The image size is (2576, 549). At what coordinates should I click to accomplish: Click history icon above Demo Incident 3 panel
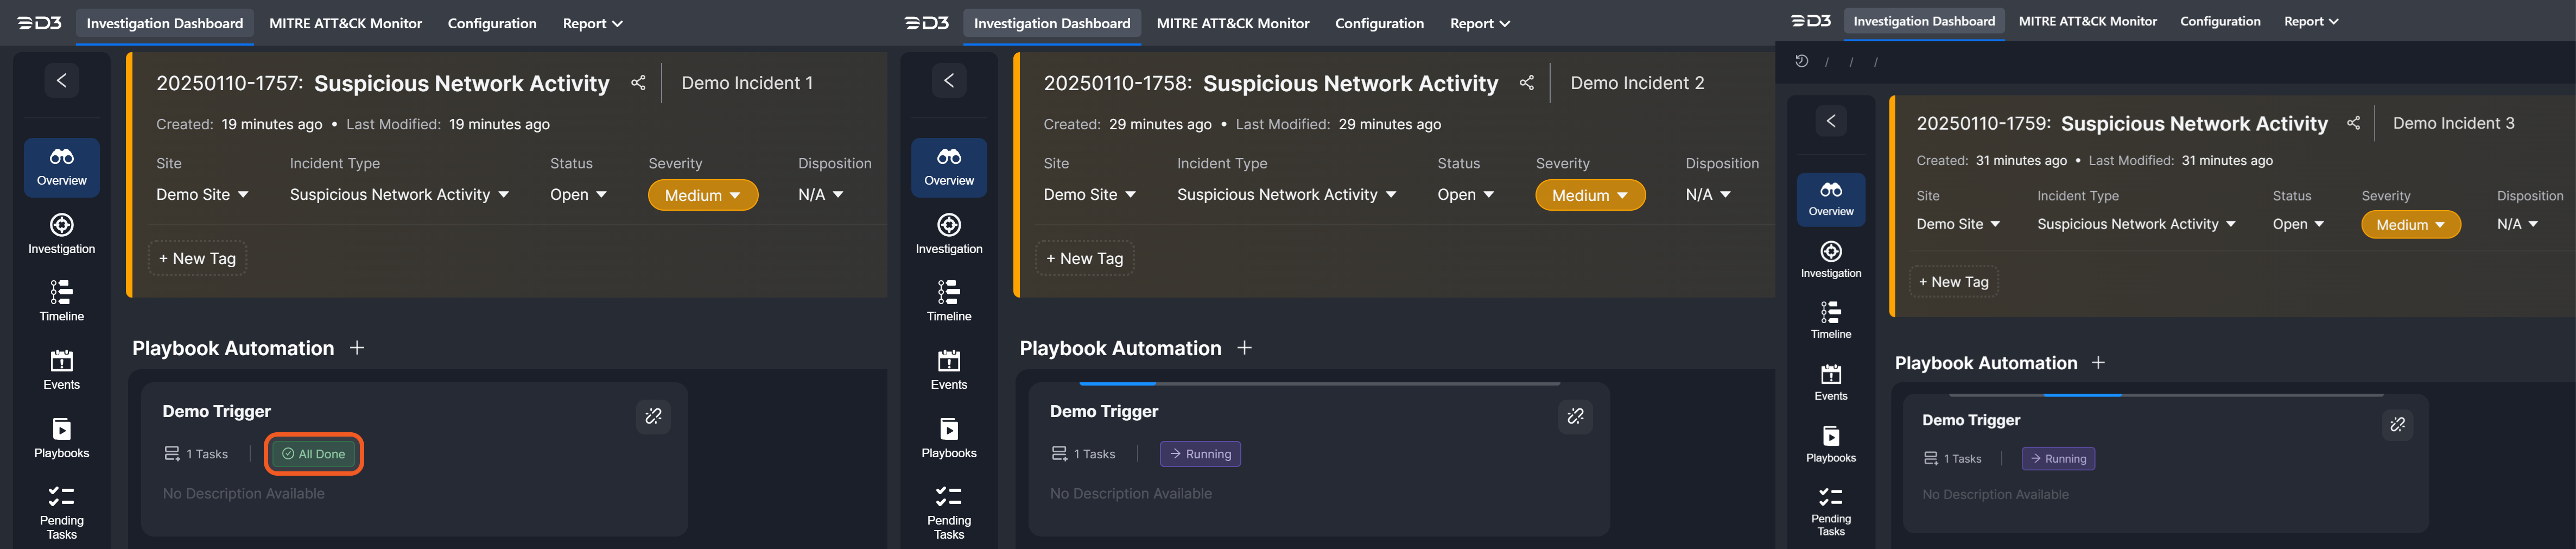click(1801, 61)
